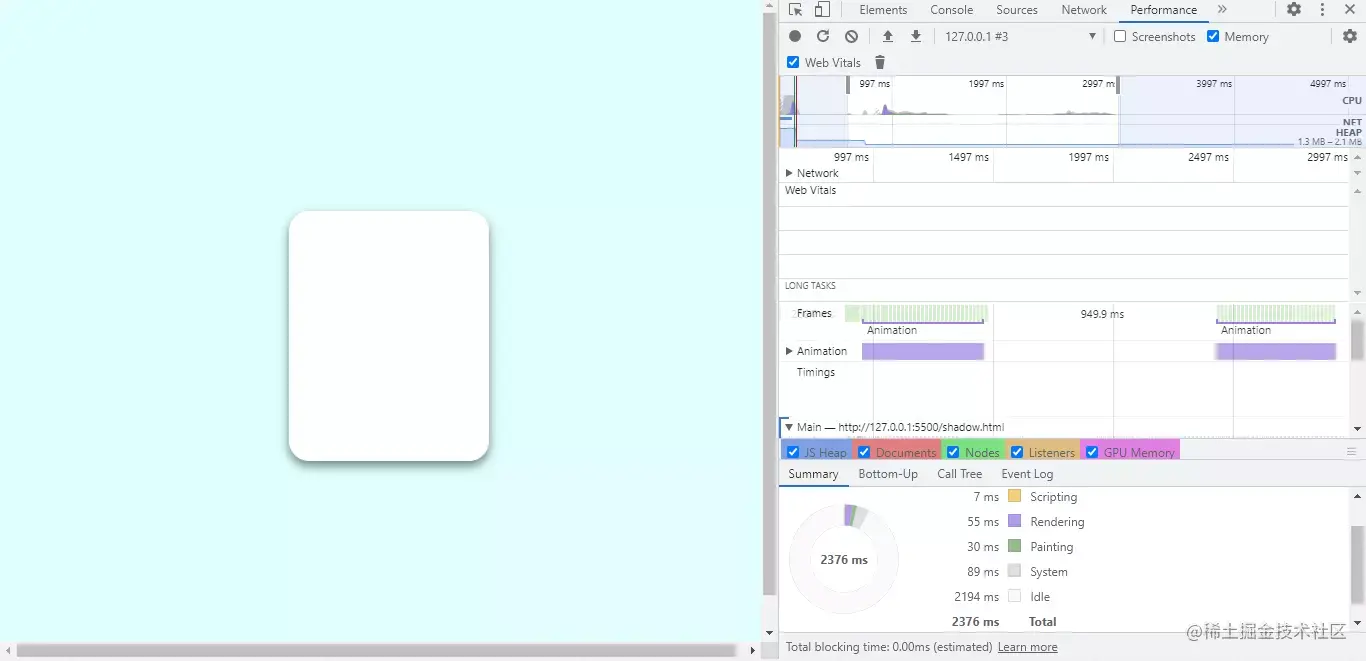Click the Idle legend entry

(x=1040, y=597)
